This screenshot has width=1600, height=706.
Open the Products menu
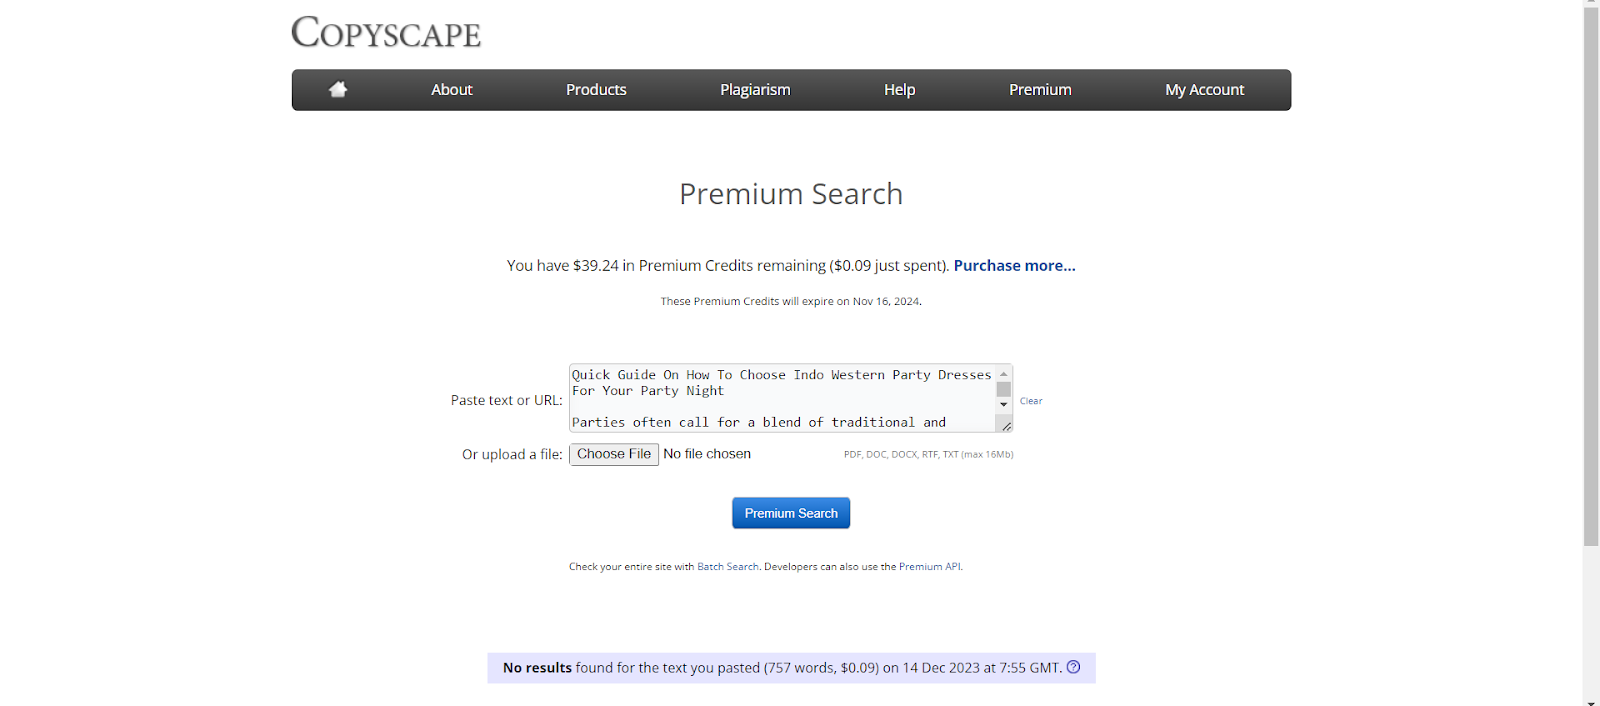click(596, 90)
